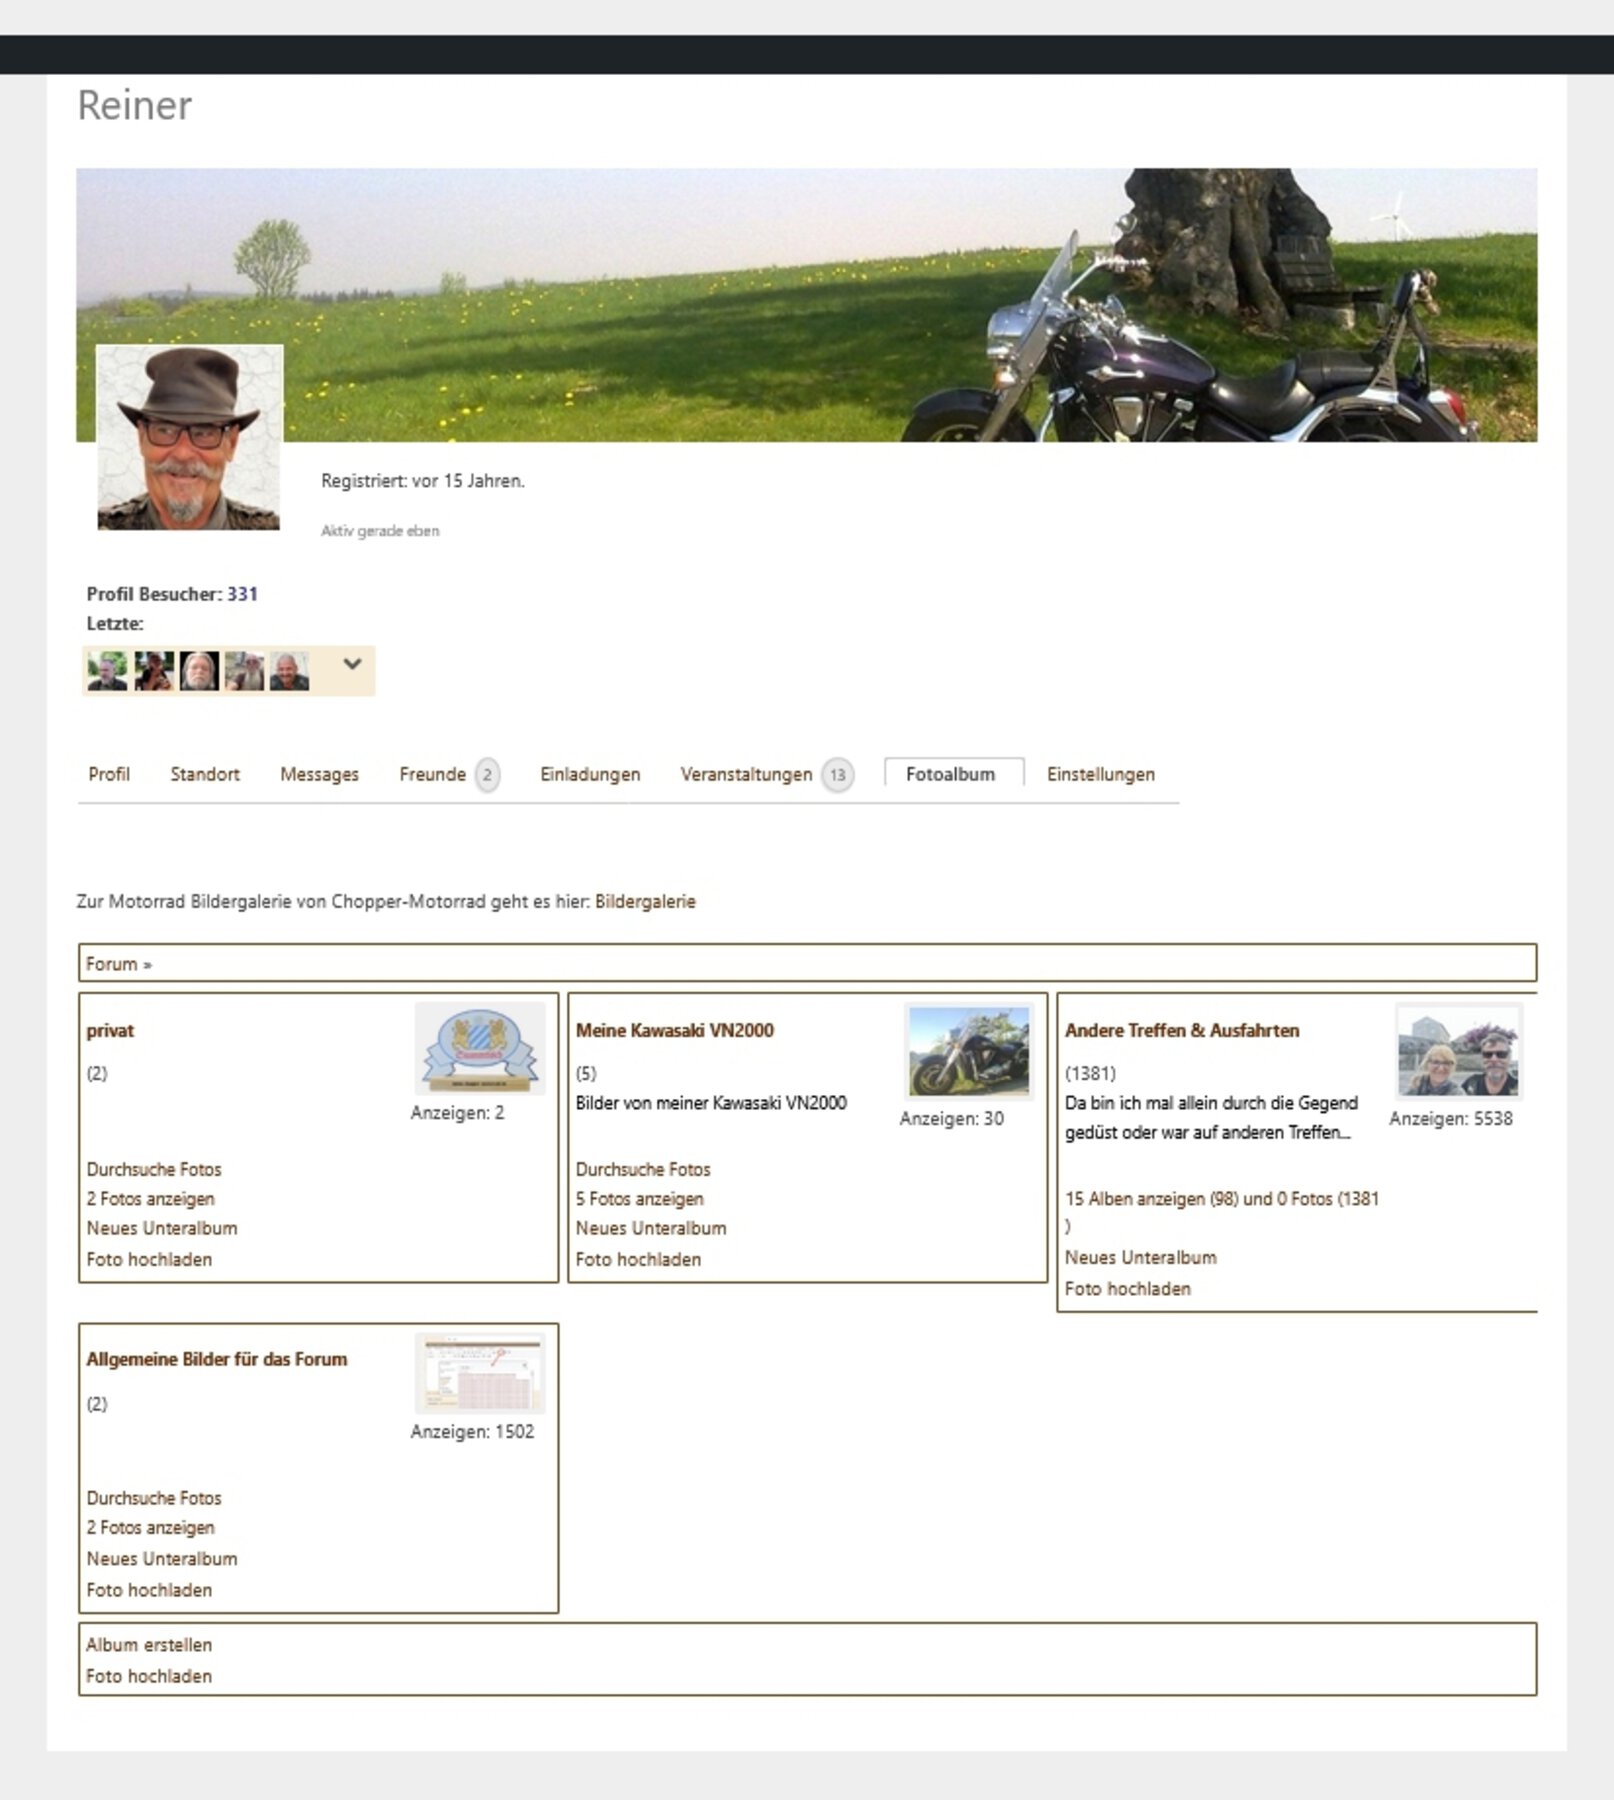The image size is (1614, 1800).
Task: Click 5 Fotos anzeigen under Kawasaki album
Action: (639, 1198)
